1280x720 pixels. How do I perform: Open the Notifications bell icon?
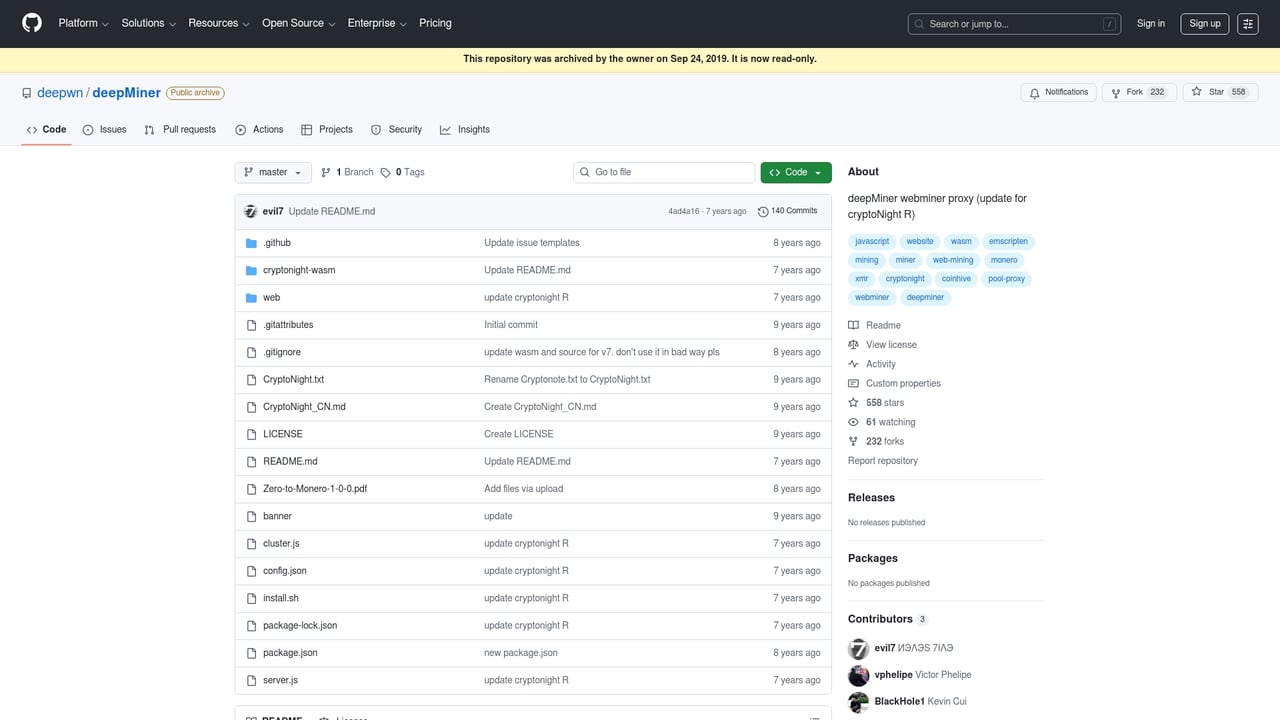1035,91
